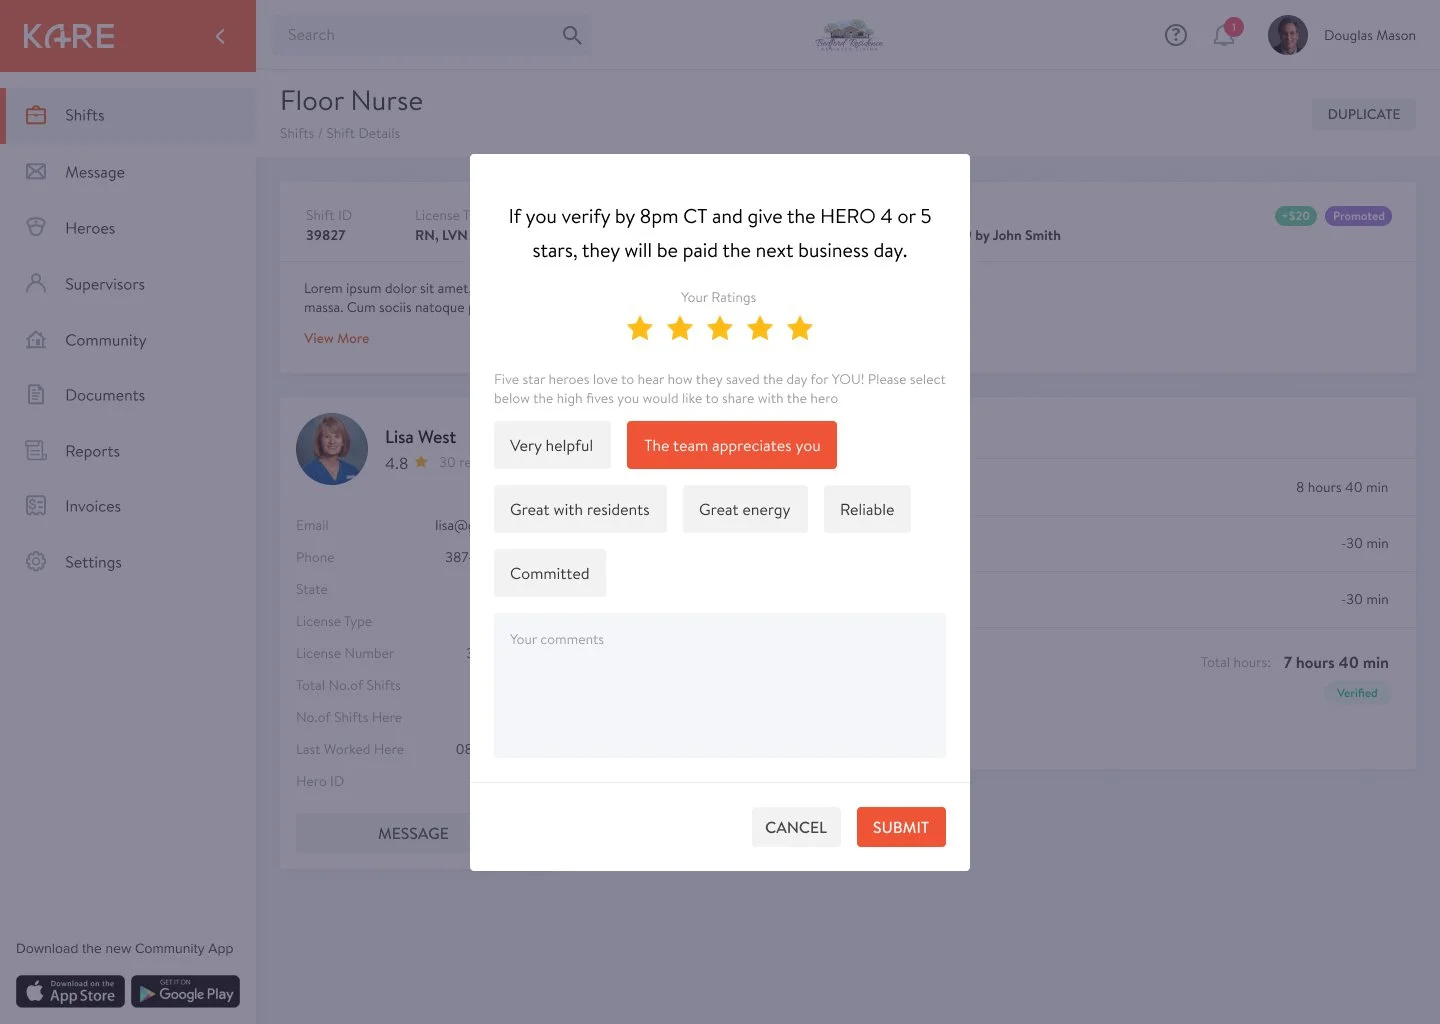Collapse the sidebar with the chevron arrow
Viewport: 1440px width, 1024px height.
click(220, 36)
